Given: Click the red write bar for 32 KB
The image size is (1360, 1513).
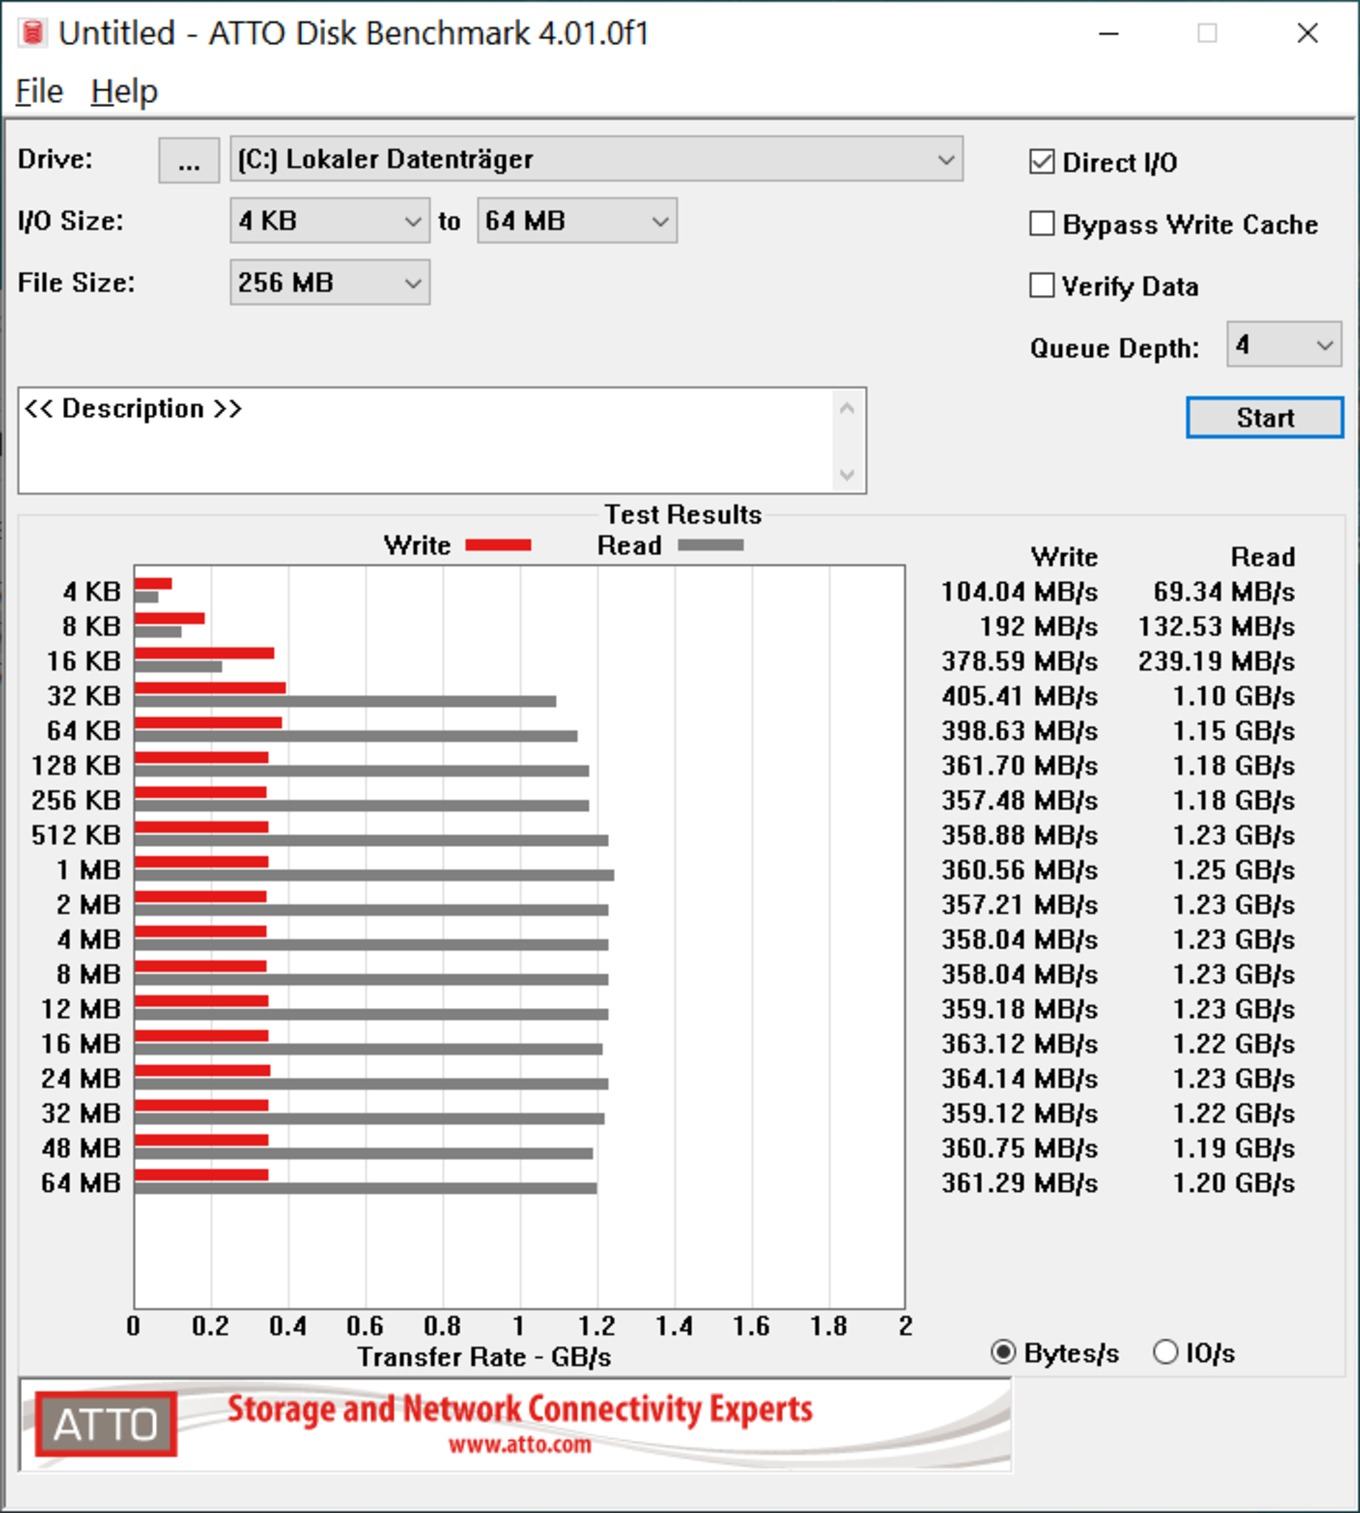Looking at the screenshot, I should pos(210,688).
